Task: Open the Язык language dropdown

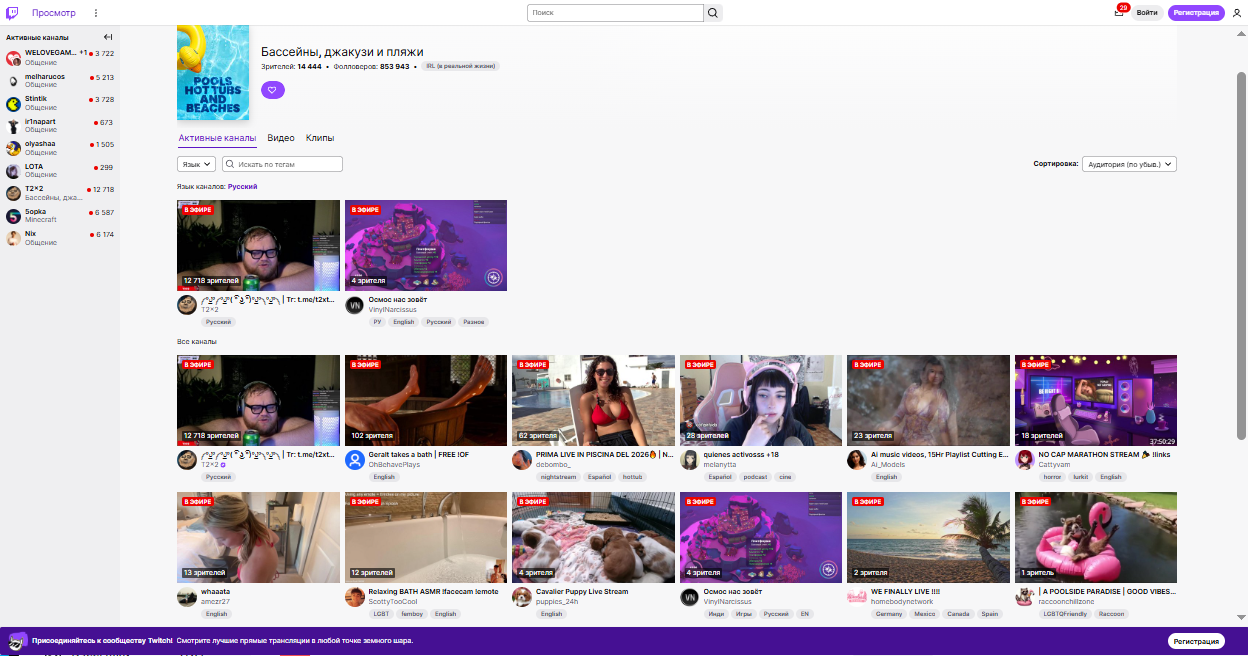Action: pyautogui.click(x=196, y=164)
